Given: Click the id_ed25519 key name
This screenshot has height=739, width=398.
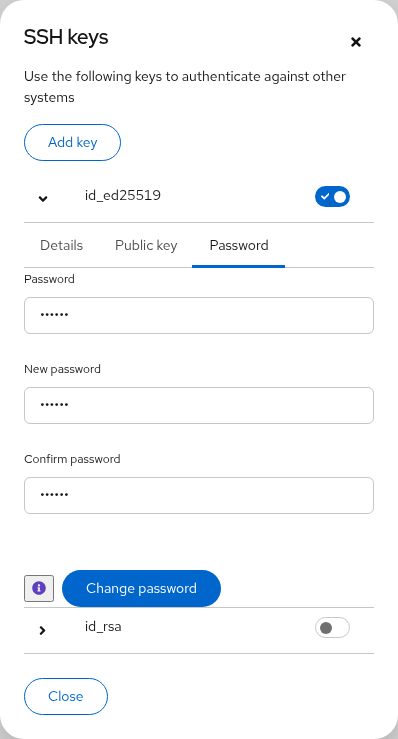Looking at the screenshot, I should tap(123, 195).
